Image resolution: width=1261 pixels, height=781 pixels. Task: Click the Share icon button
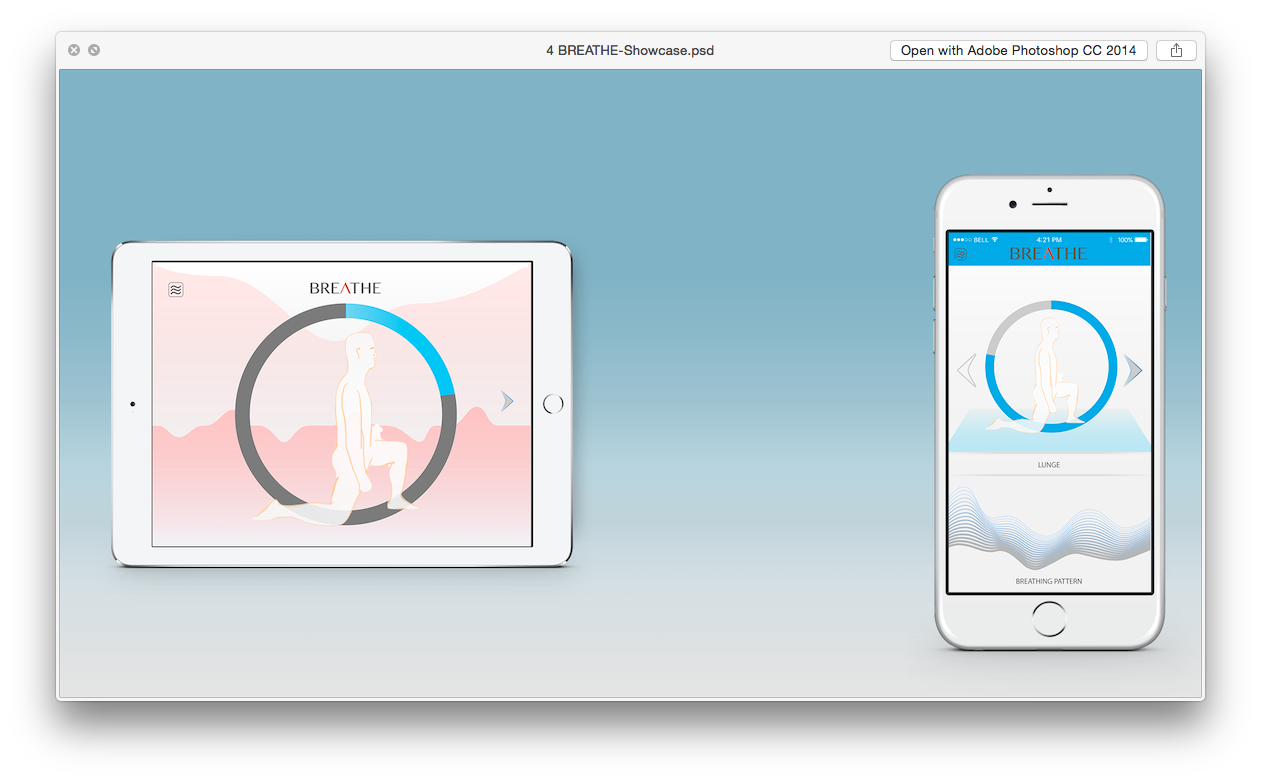click(1176, 50)
